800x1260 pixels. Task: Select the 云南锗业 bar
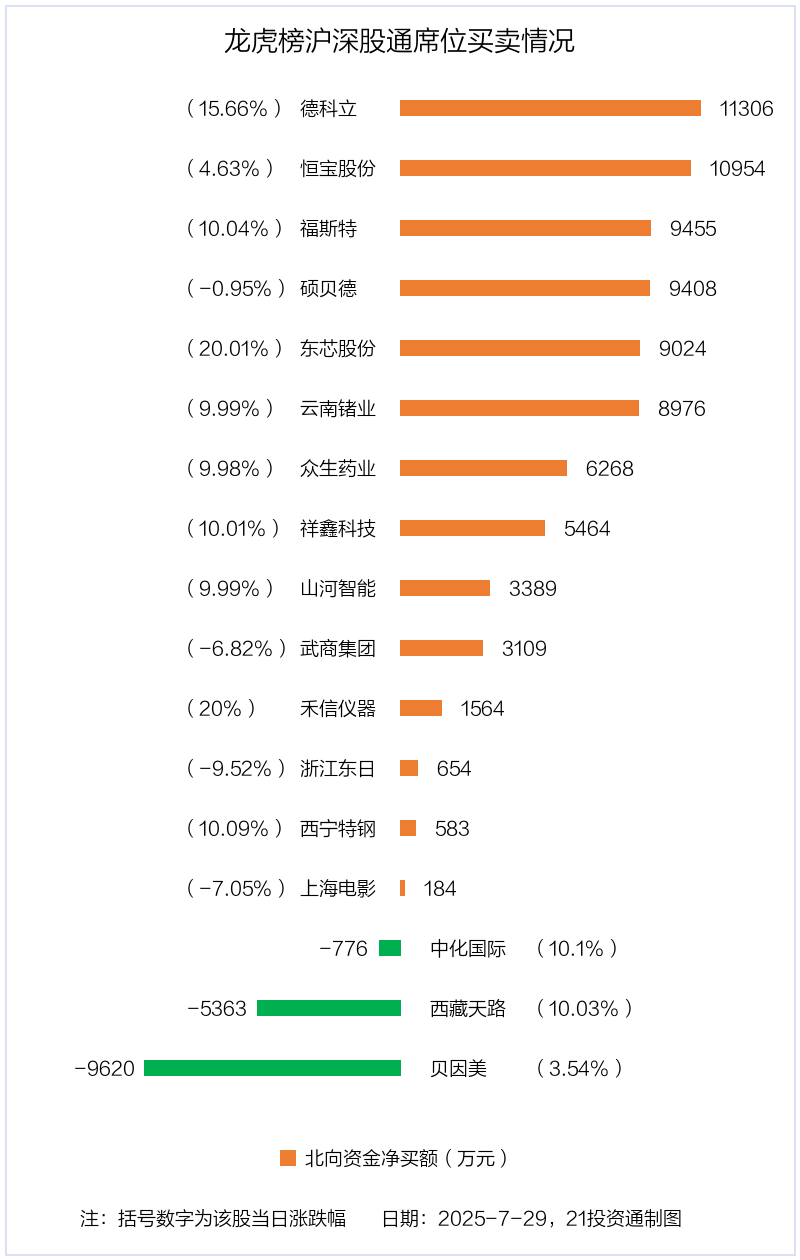[x=519, y=408]
